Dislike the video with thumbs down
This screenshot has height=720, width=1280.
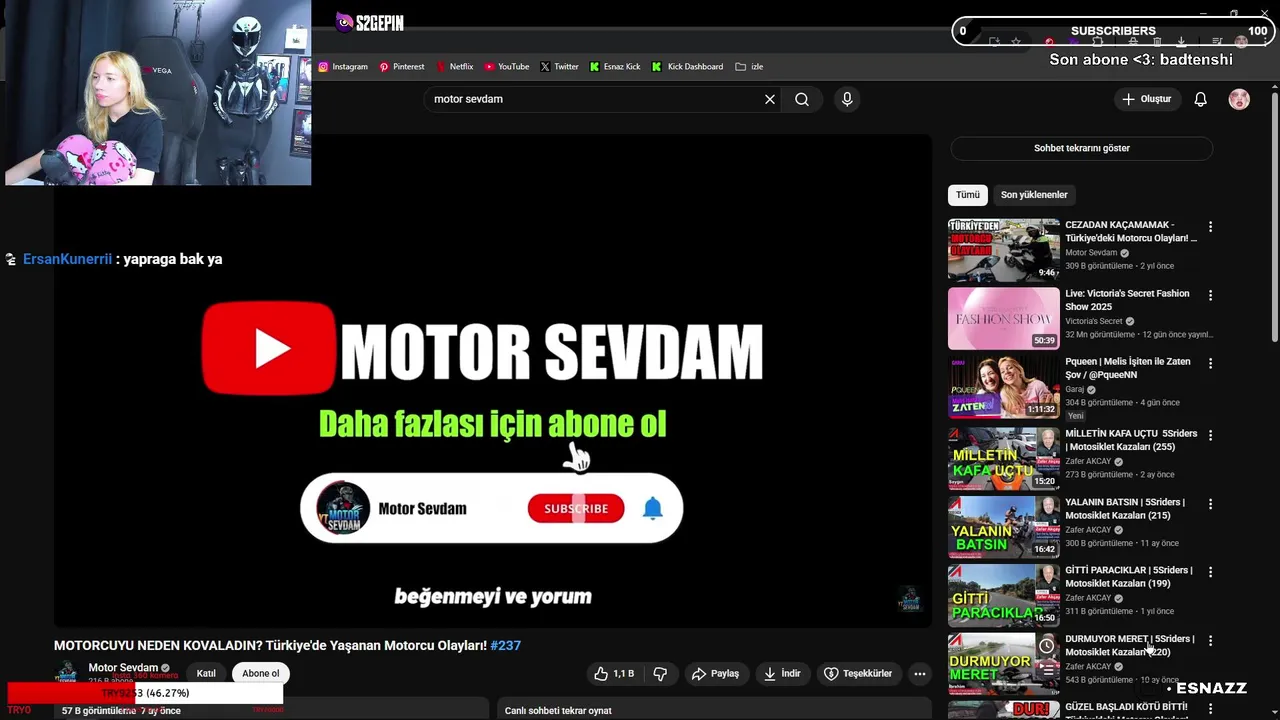coord(660,674)
